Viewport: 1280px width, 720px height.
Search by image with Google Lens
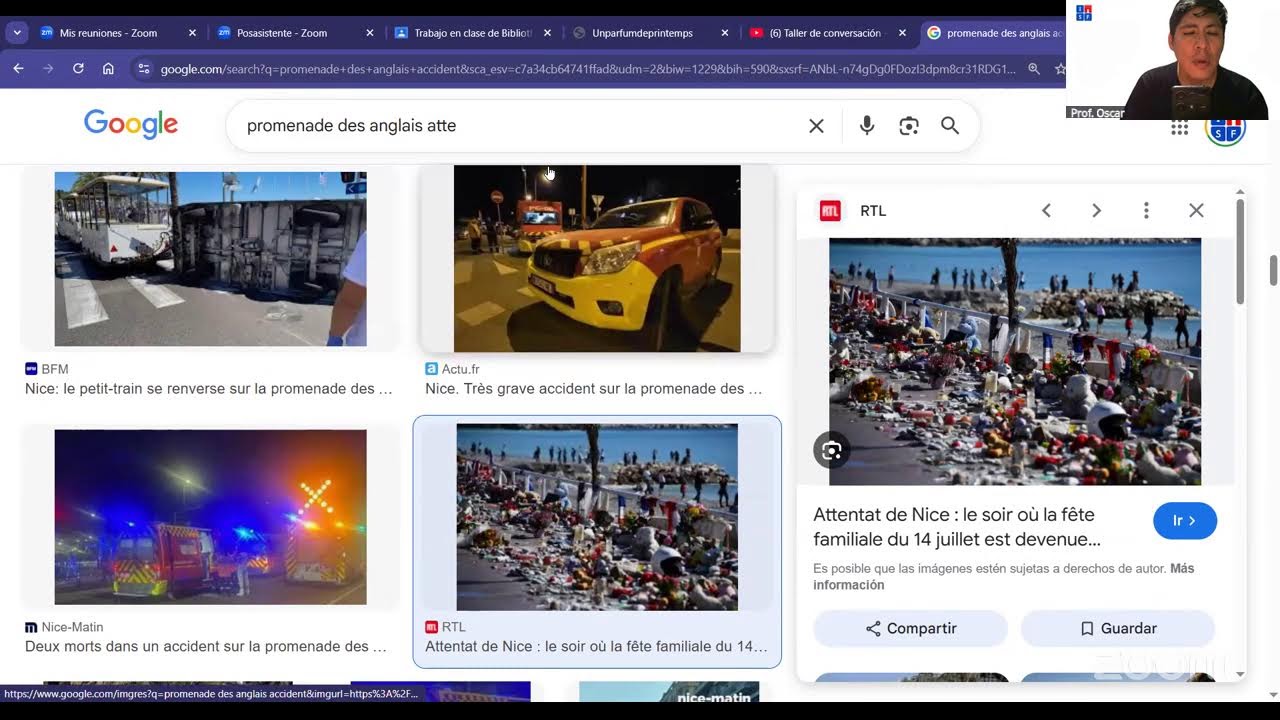click(x=908, y=125)
